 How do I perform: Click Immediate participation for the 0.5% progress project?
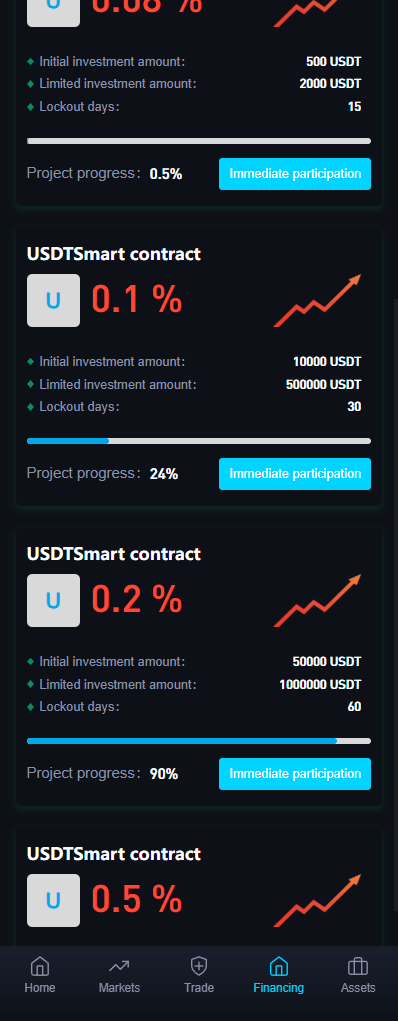[x=295, y=174]
